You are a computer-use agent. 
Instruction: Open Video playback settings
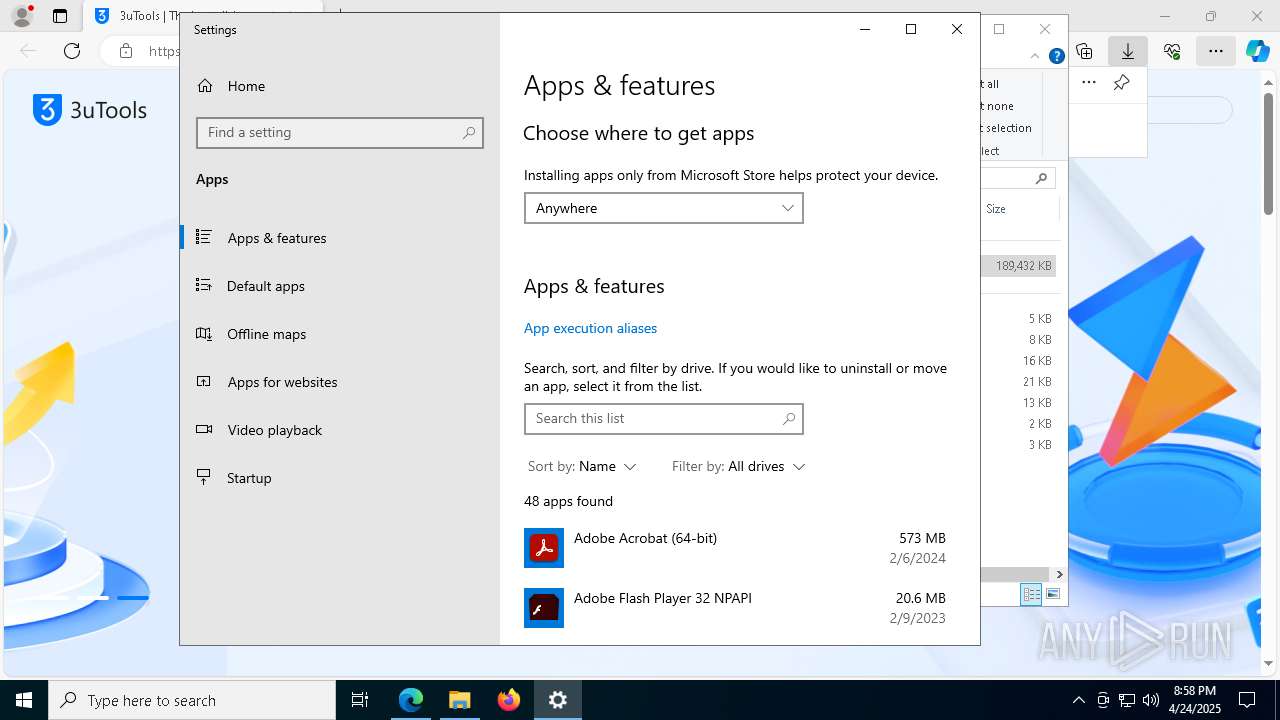pyautogui.click(x=340, y=430)
